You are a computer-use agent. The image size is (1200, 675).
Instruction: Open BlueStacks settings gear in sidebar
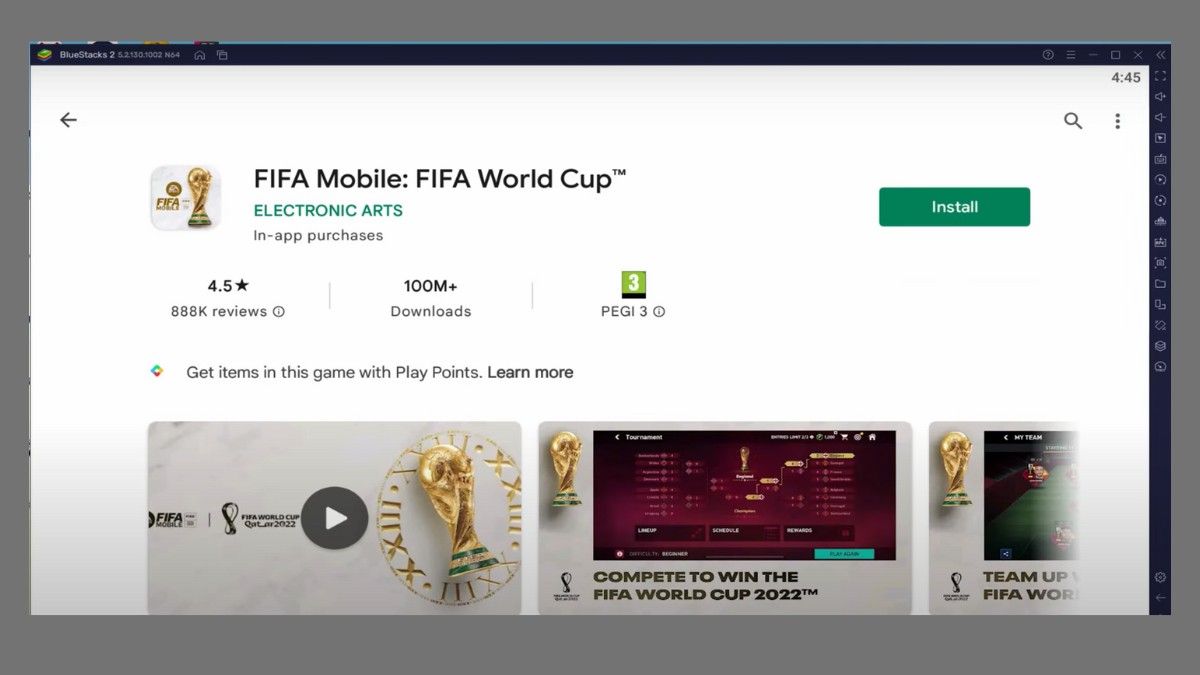tap(1160, 577)
